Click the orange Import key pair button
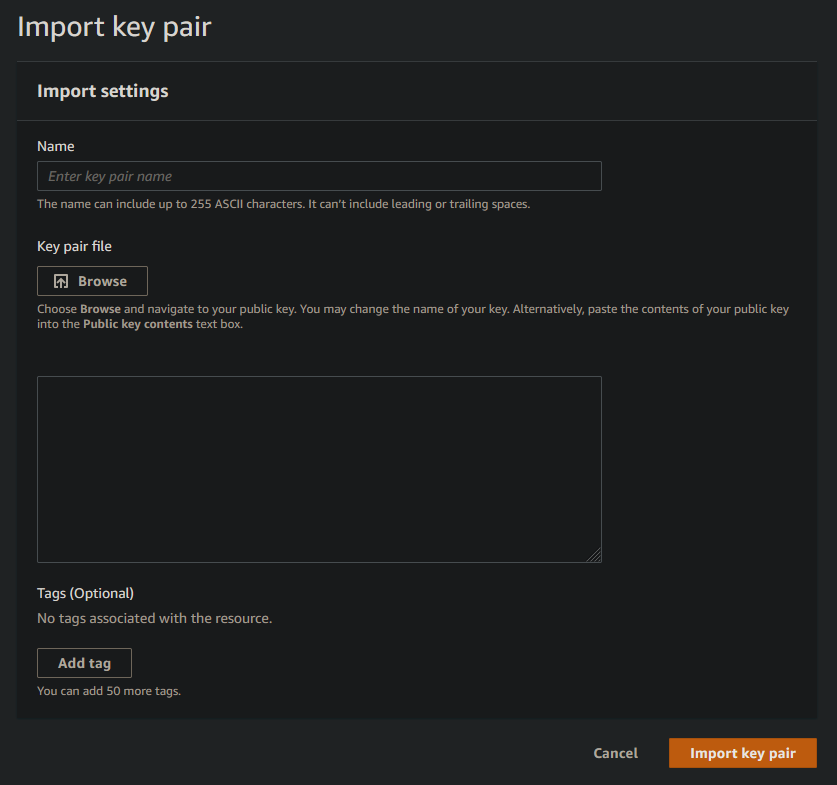The width and height of the screenshot is (837, 785). 743,753
